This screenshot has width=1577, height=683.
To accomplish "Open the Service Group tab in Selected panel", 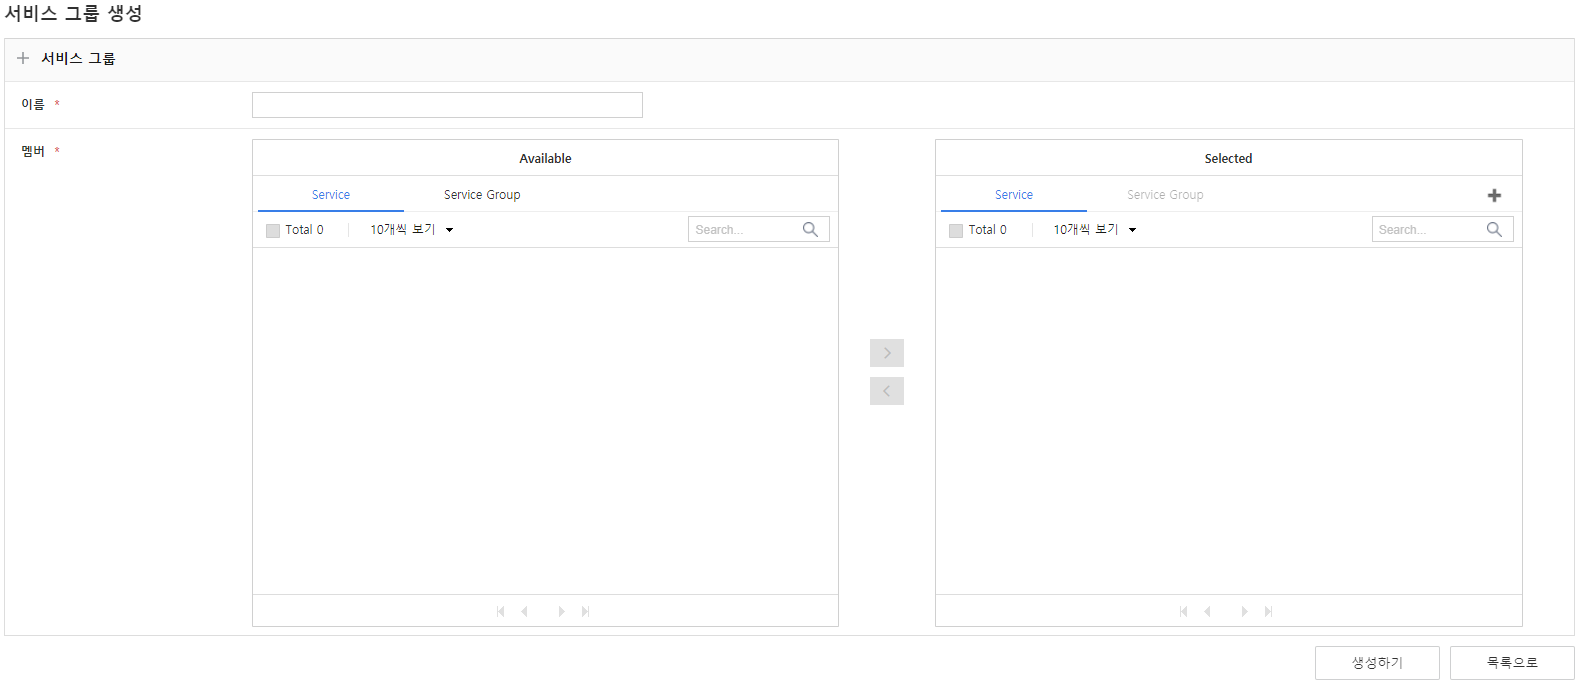I will click(x=1165, y=195).
